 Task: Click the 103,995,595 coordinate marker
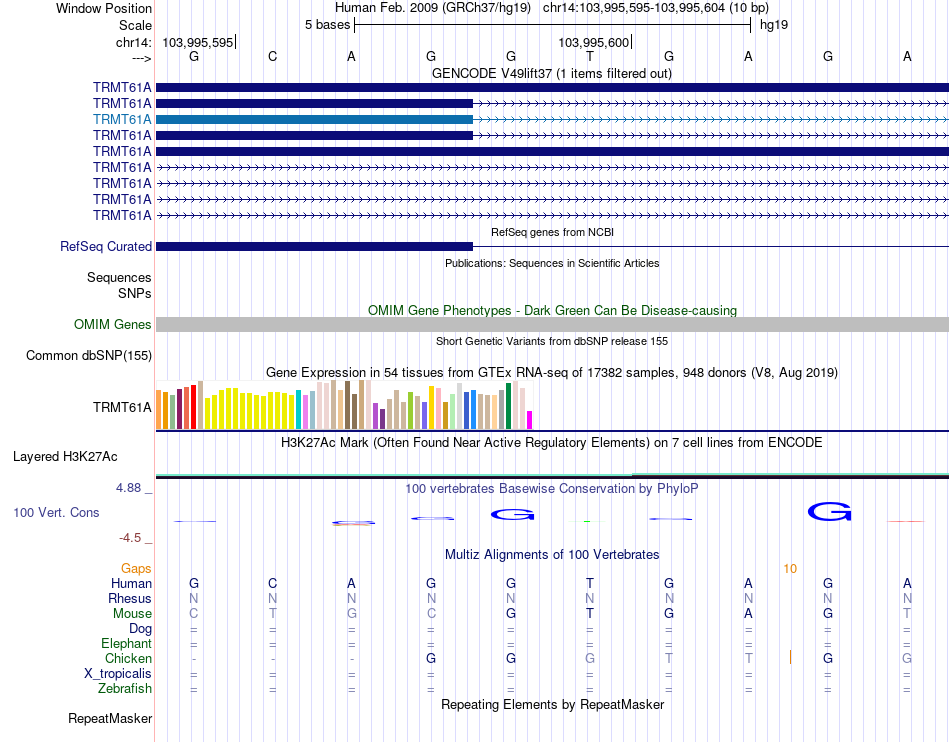(x=198, y=42)
